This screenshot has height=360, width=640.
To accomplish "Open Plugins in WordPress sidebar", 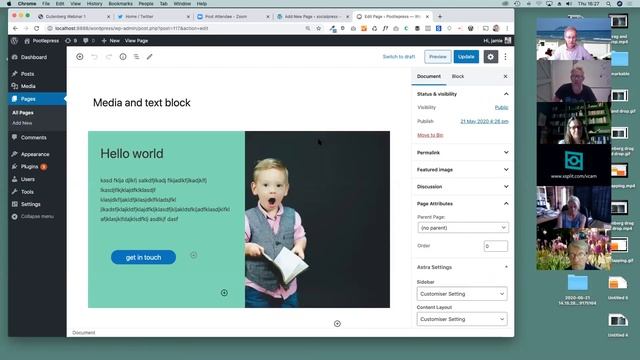I will click(37, 167).
